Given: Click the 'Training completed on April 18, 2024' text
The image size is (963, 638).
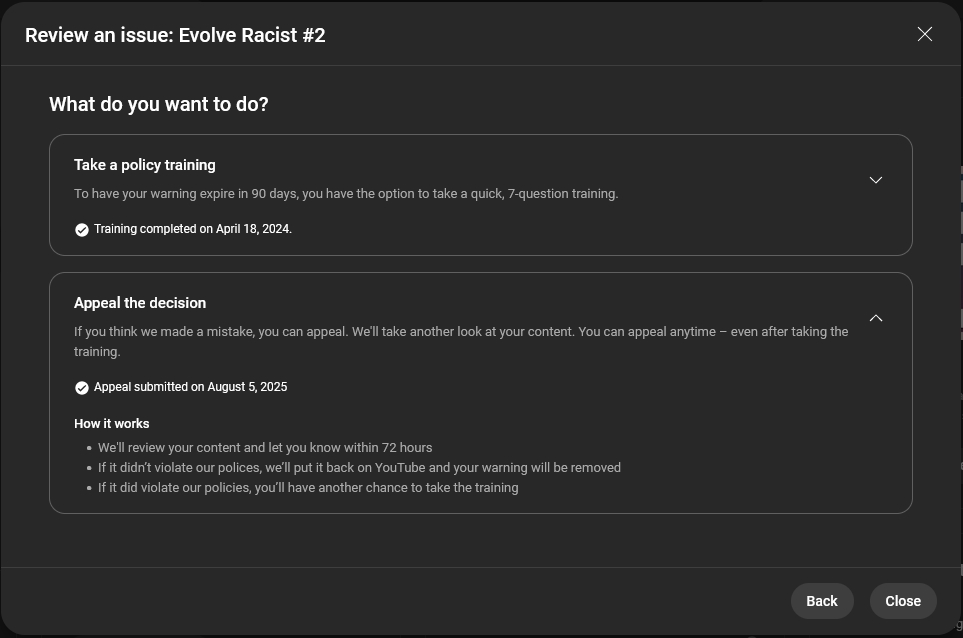Looking at the screenshot, I should click(193, 229).
